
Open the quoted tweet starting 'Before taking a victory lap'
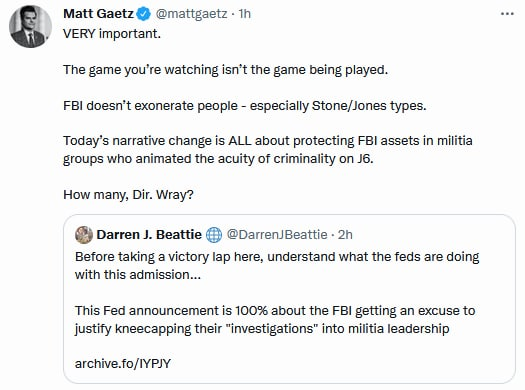[289, 299]
